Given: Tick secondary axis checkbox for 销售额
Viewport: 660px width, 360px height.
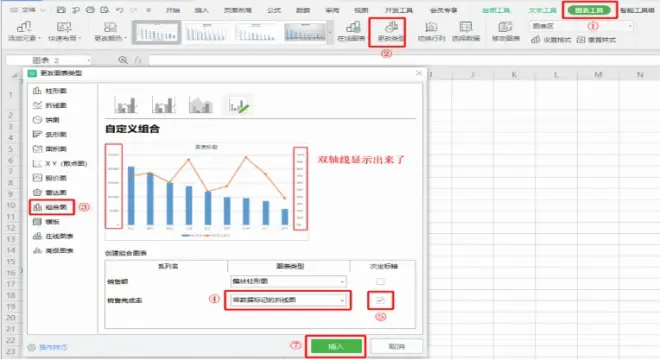Looking at the screenshot, I should click(380, 281).
